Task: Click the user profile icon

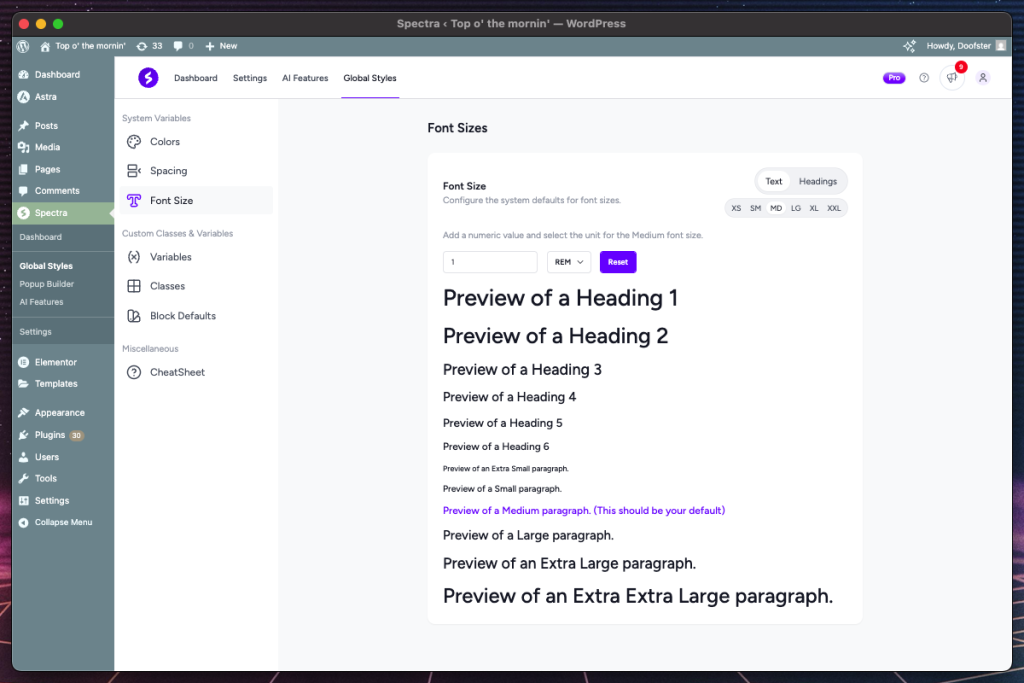Action: tap(983, 78)
